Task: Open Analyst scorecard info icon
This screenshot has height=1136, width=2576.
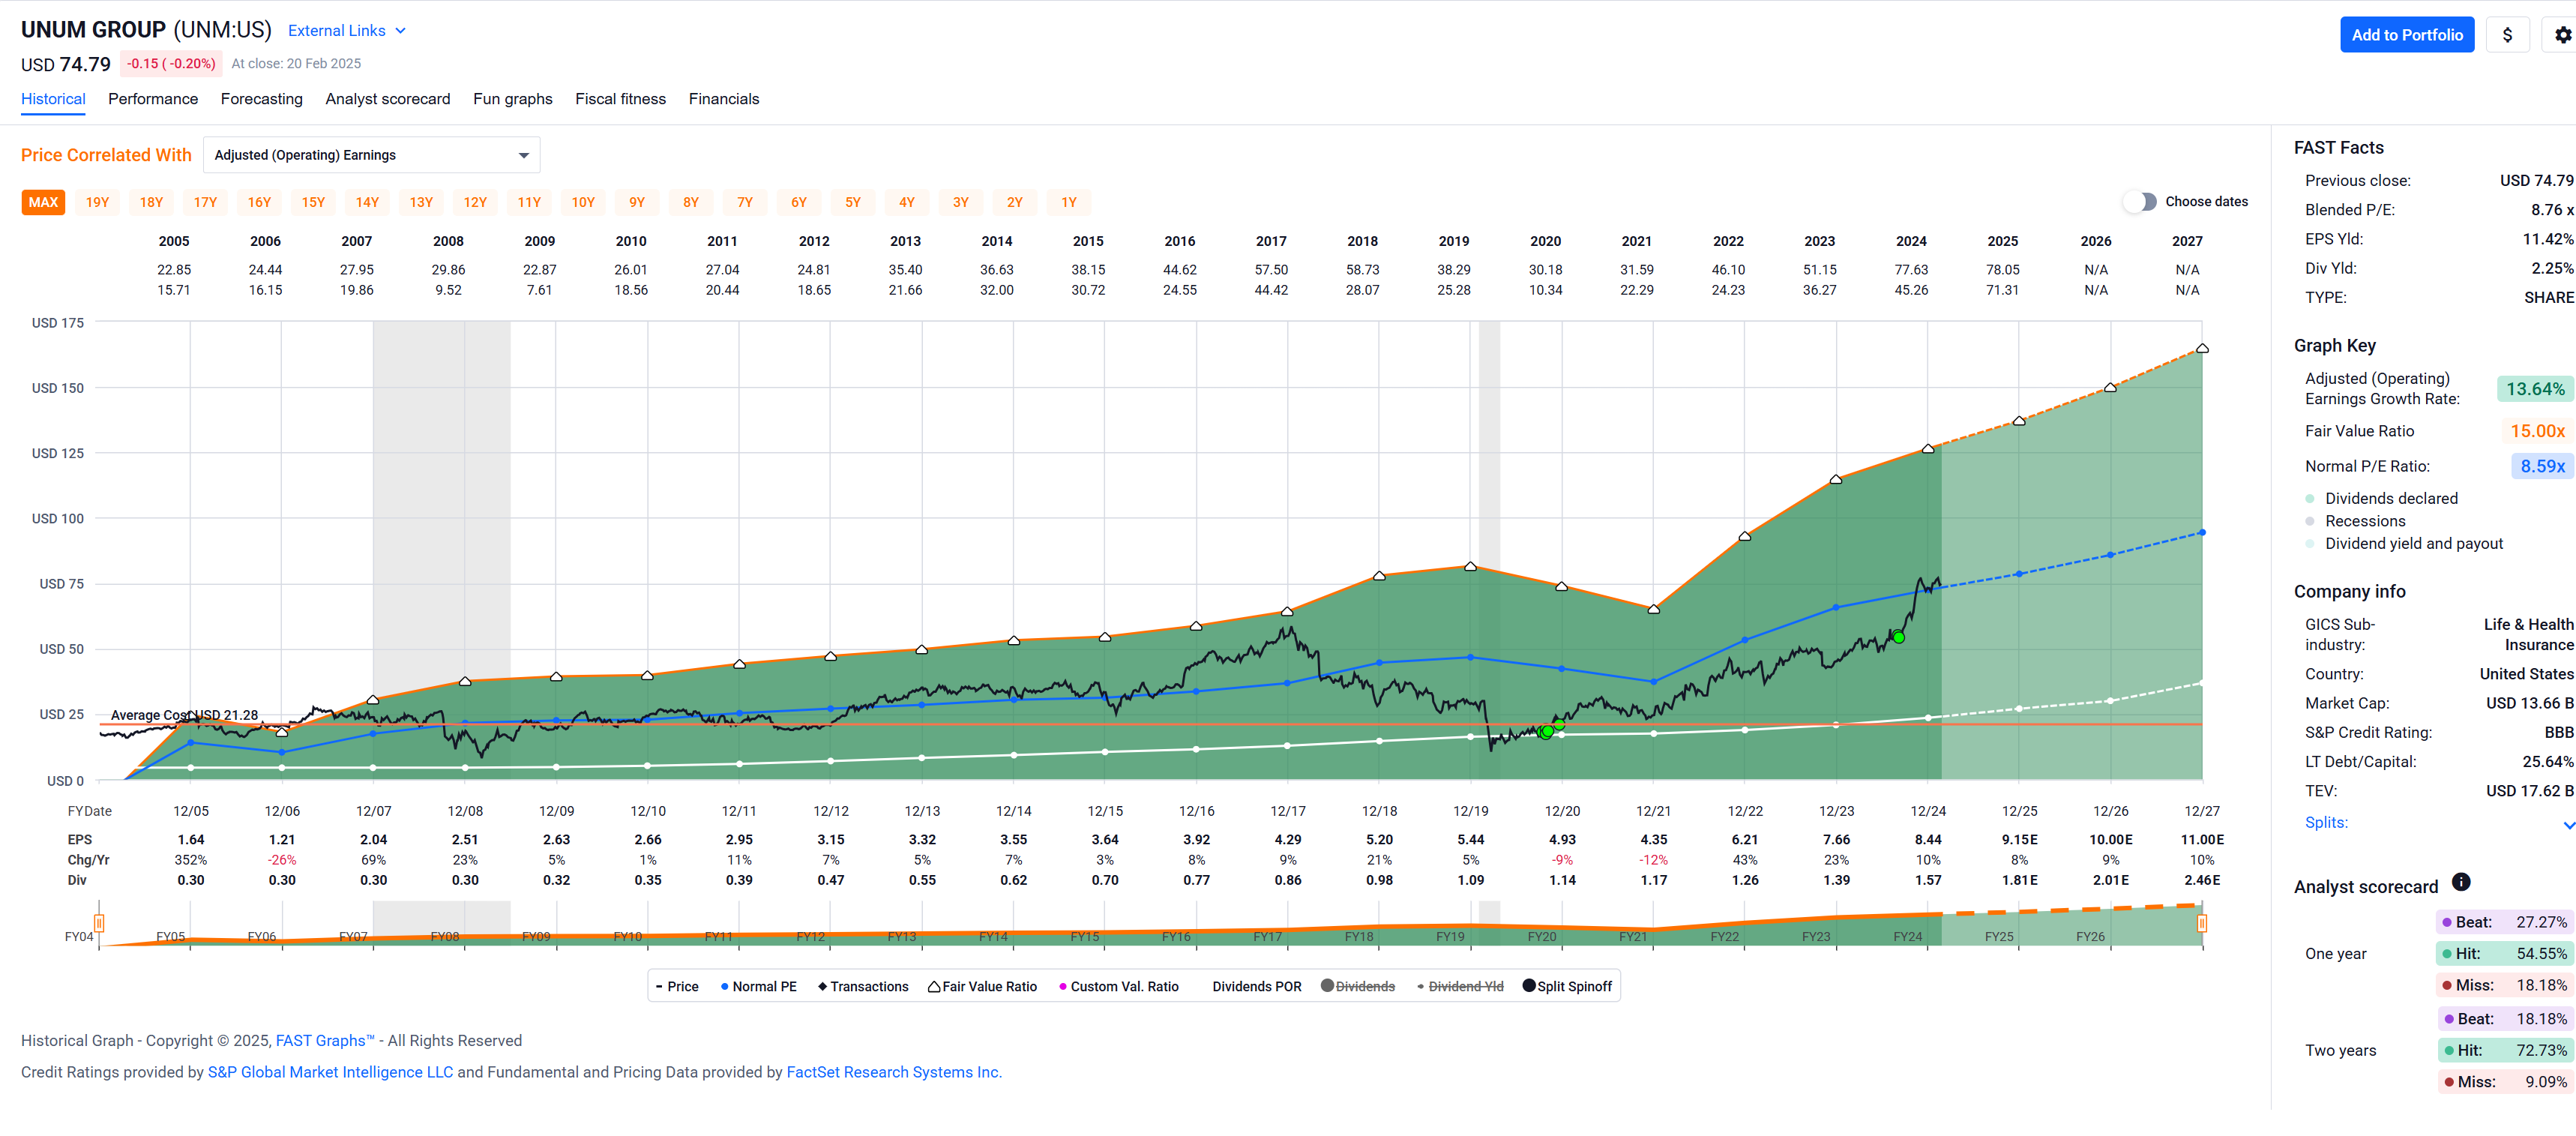Action: coord(2461,882)
